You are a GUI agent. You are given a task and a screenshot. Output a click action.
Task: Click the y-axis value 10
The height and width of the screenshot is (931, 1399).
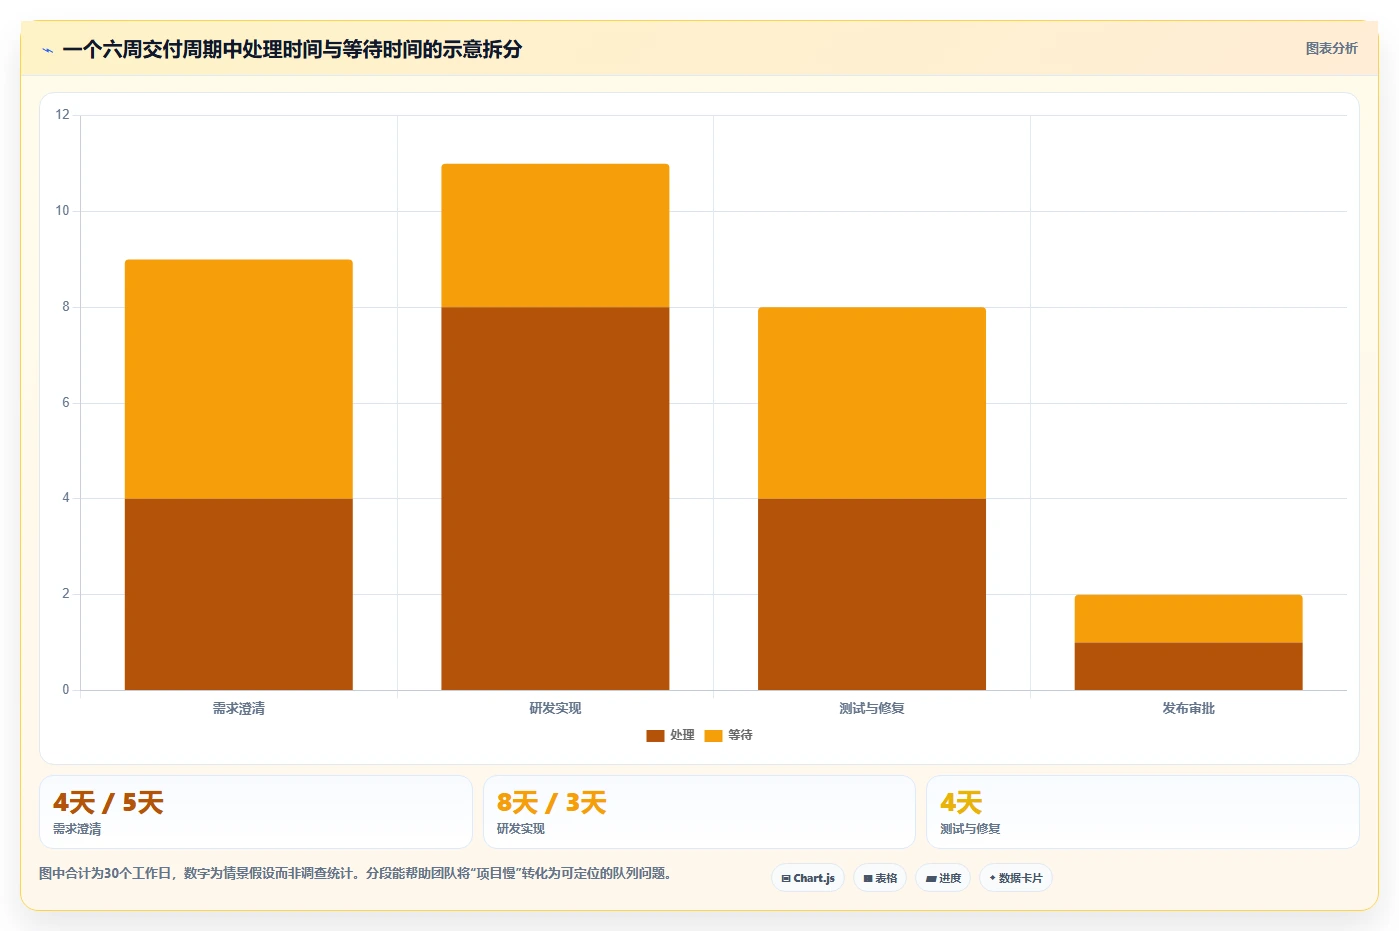[x=63, y=211]
